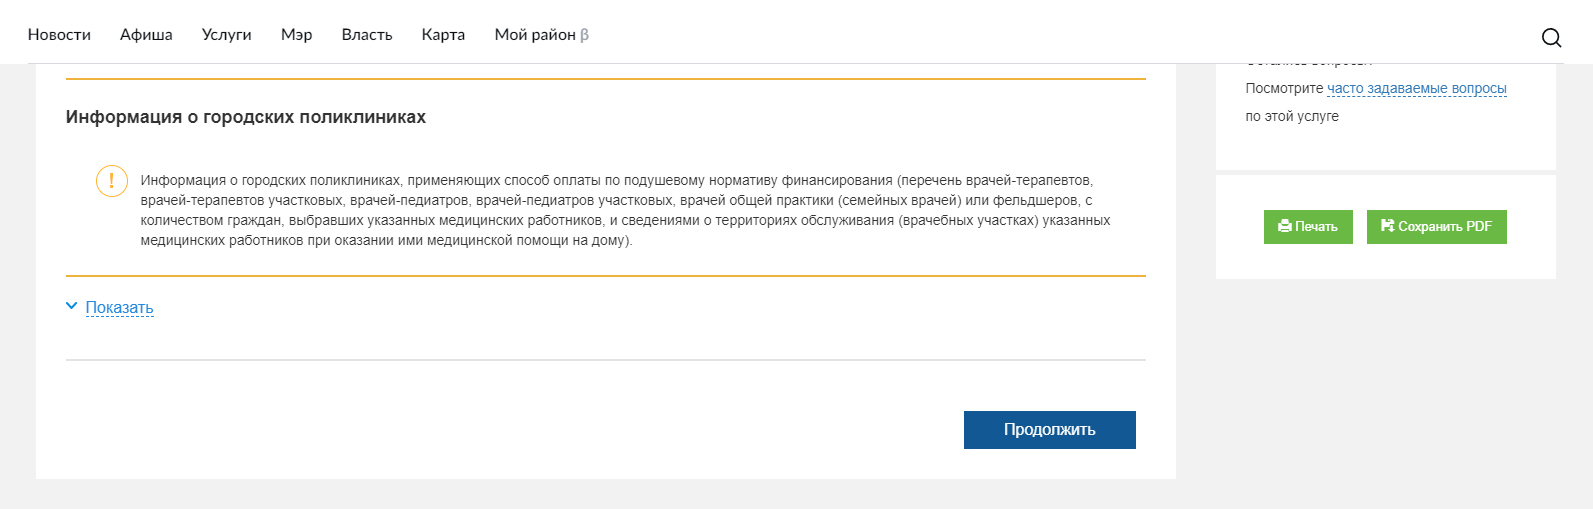Click the Печать button label
The image size is (1593, 509).
1316,227
